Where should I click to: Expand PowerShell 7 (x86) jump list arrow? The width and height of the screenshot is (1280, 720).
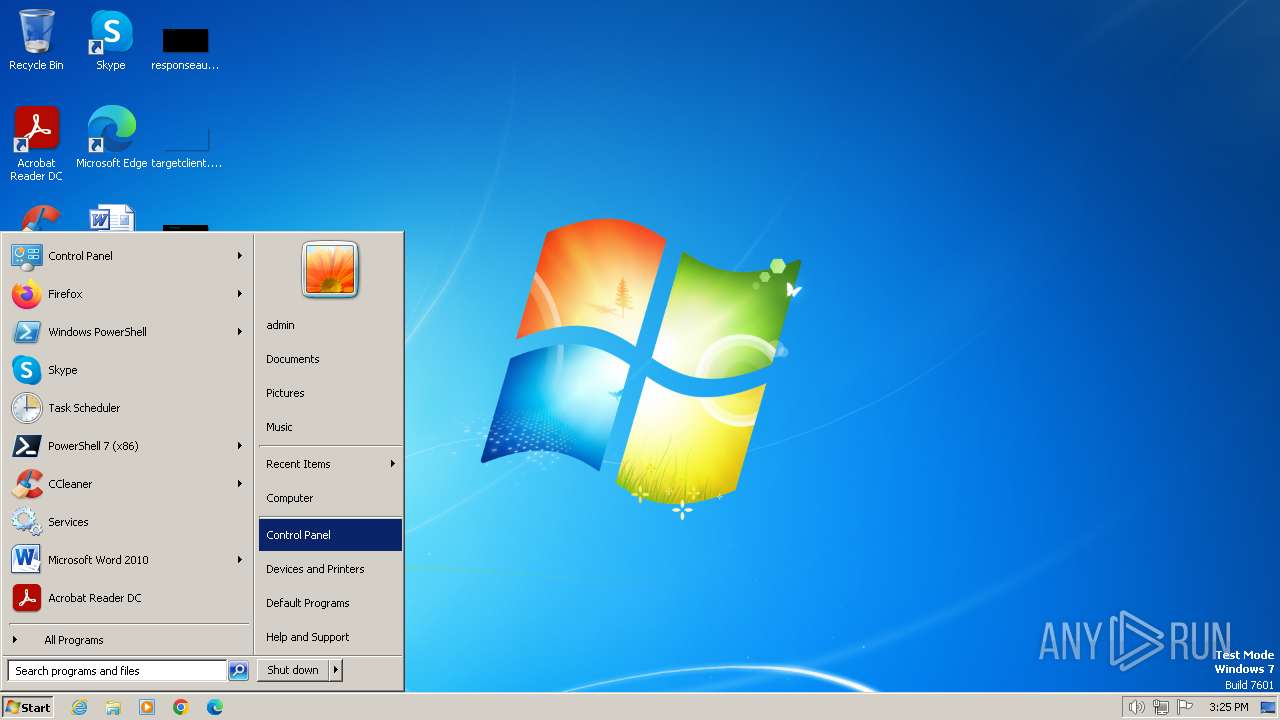[240, 446]
